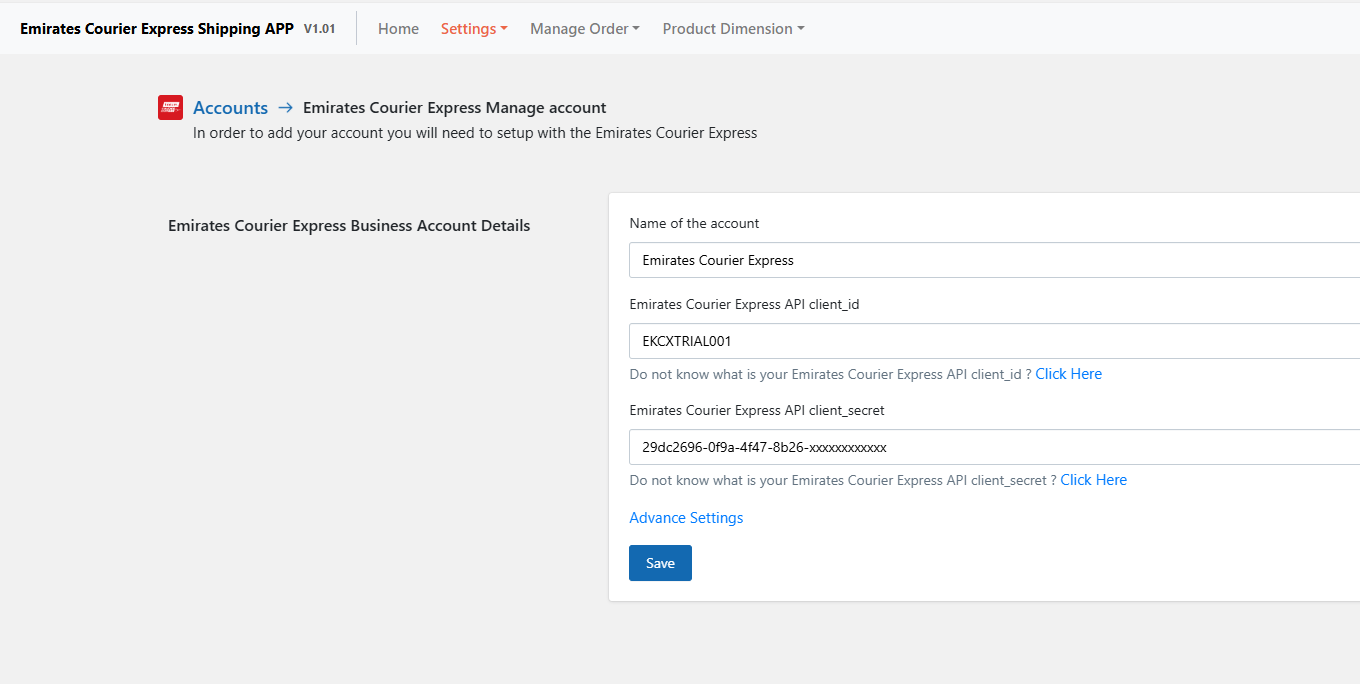Image resolution: width=1360 pixels, height=684 pixels.
Task: Click the 'Emirates Courier Express API client_id' label
Action: click(x=744, y=305)
